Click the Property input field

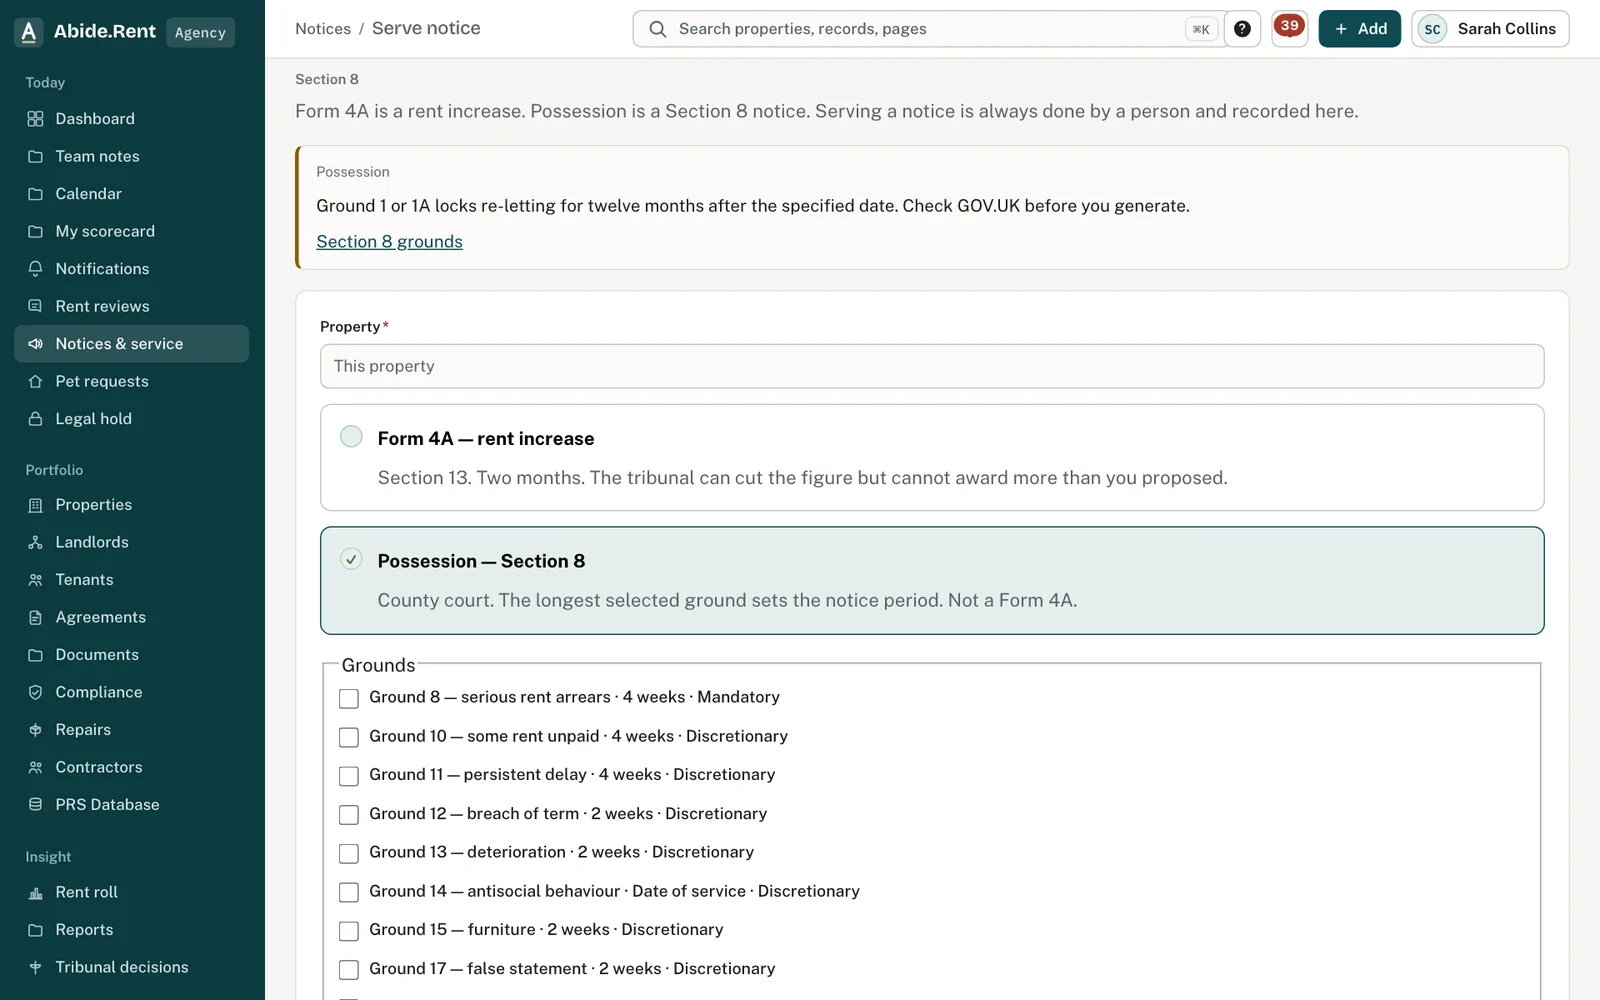tap(932, 366)
